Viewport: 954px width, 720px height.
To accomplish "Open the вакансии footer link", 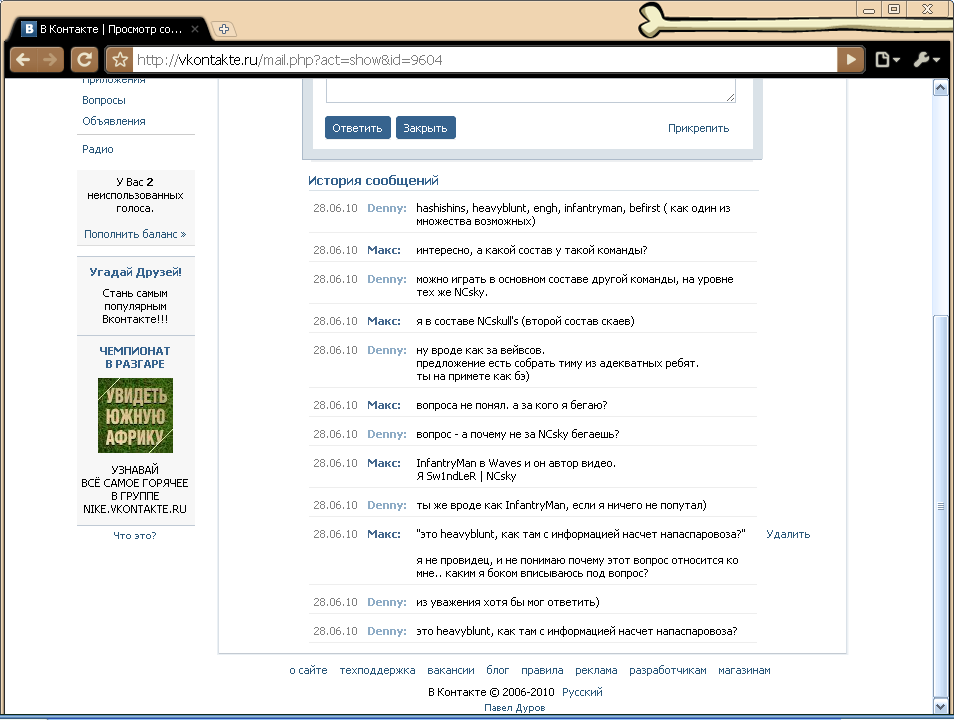I will point(451,670).
